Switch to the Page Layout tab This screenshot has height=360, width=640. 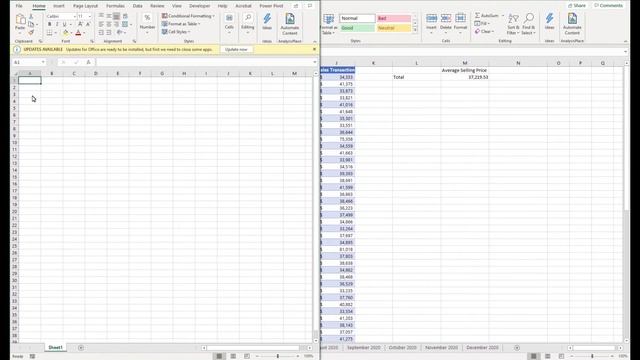85,6
